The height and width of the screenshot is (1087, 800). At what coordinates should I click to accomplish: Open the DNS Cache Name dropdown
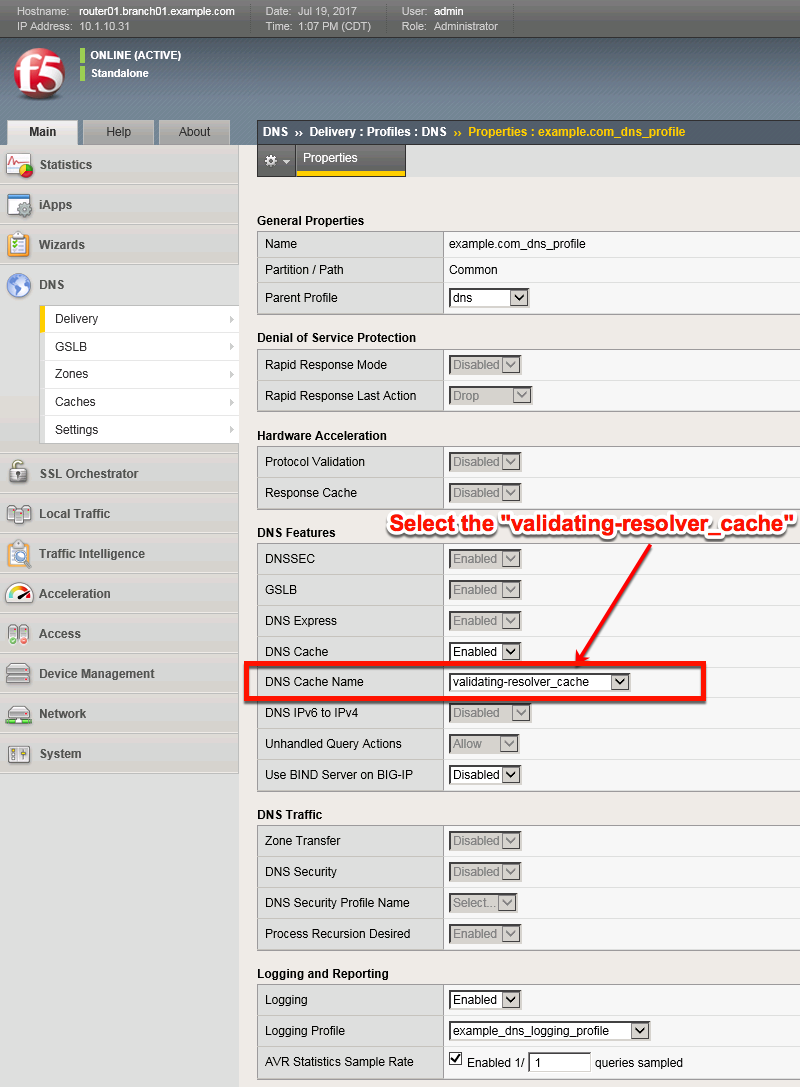(x=539, y=682)
